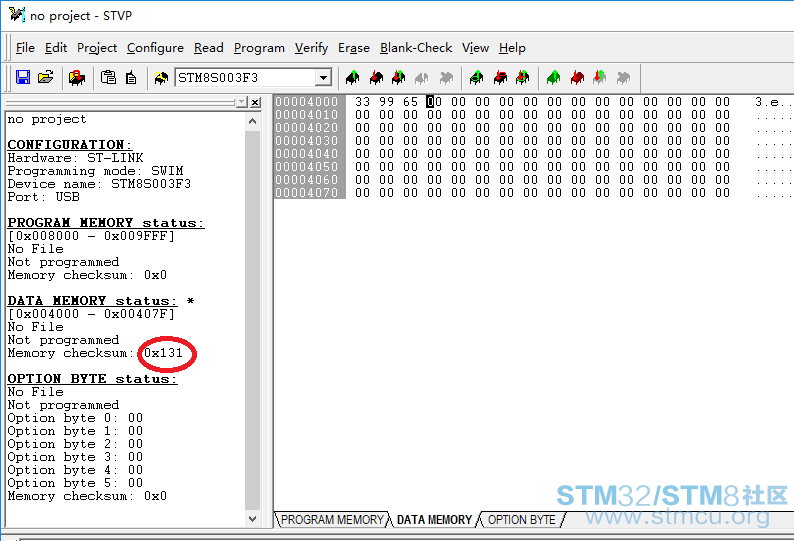
Task: Click the Save floppy disk icon
Action: 23,78
